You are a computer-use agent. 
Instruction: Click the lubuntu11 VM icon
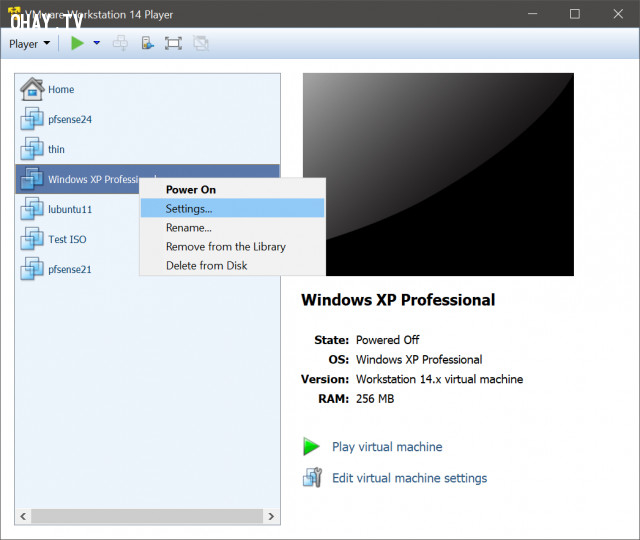tap(32, 209)
